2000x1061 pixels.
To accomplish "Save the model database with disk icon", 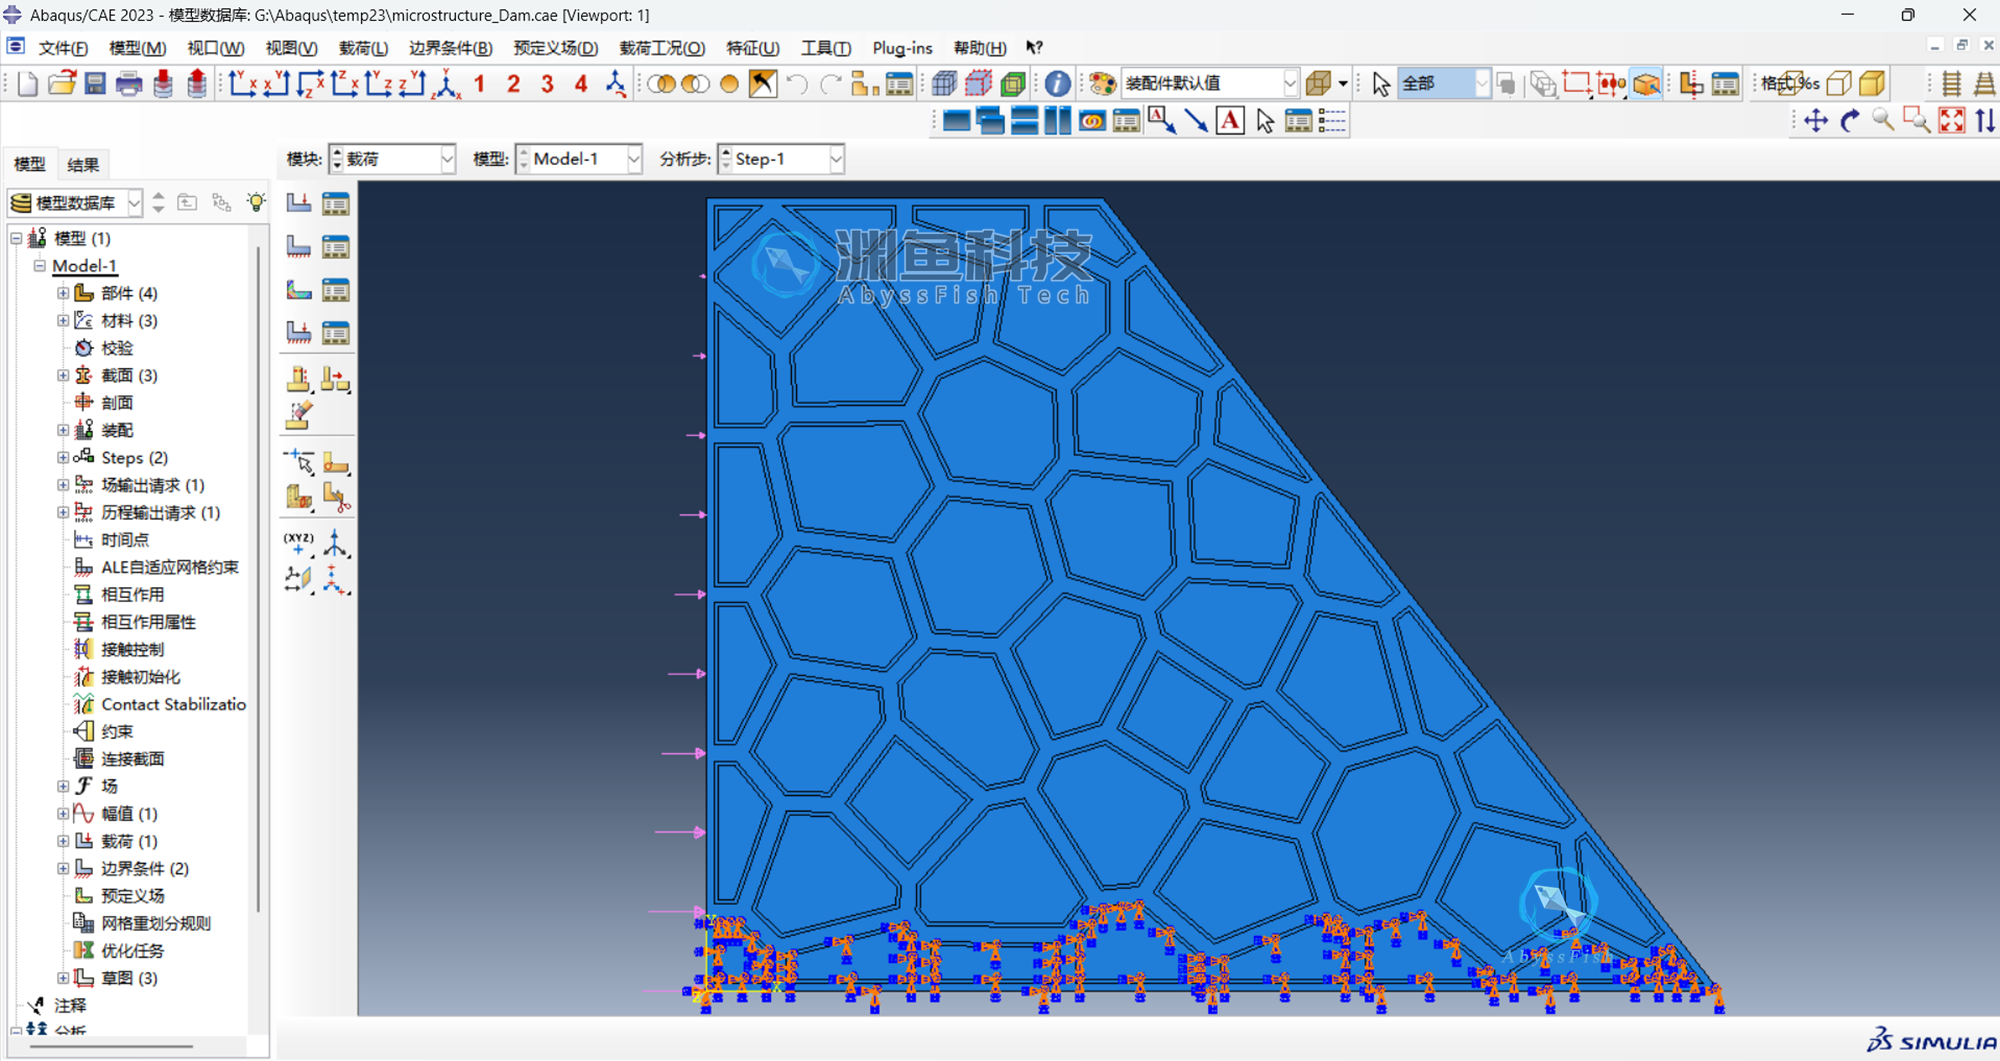I will (x=95, y=84).
